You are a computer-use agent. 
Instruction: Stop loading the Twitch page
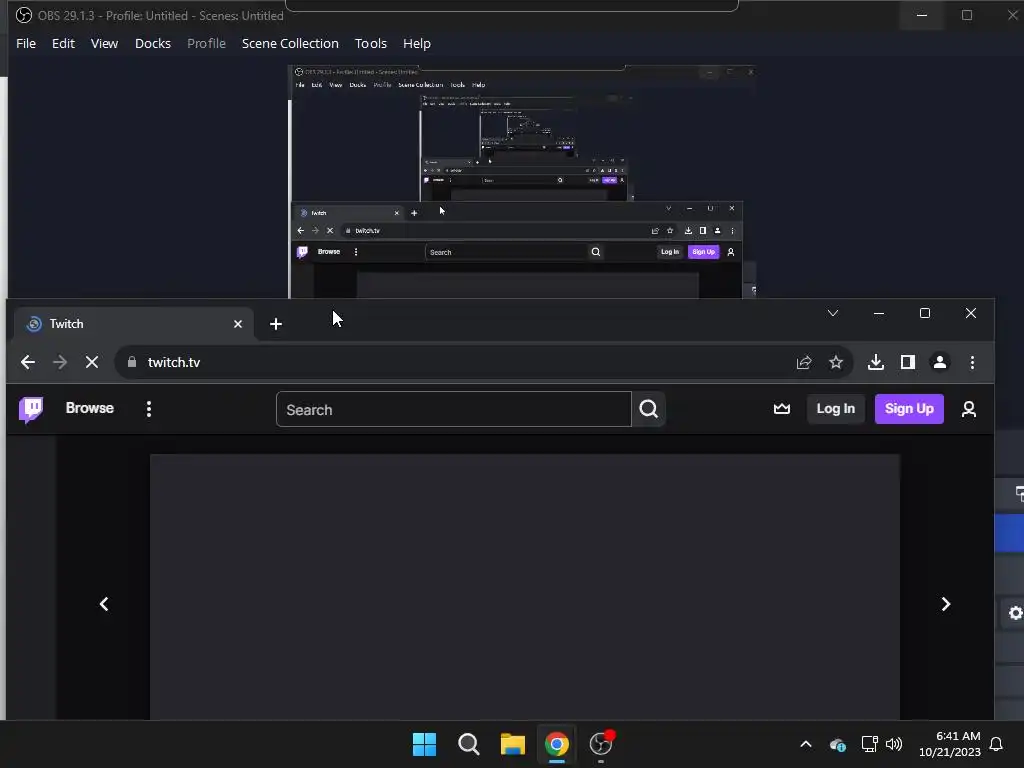(x=92, y=362)
